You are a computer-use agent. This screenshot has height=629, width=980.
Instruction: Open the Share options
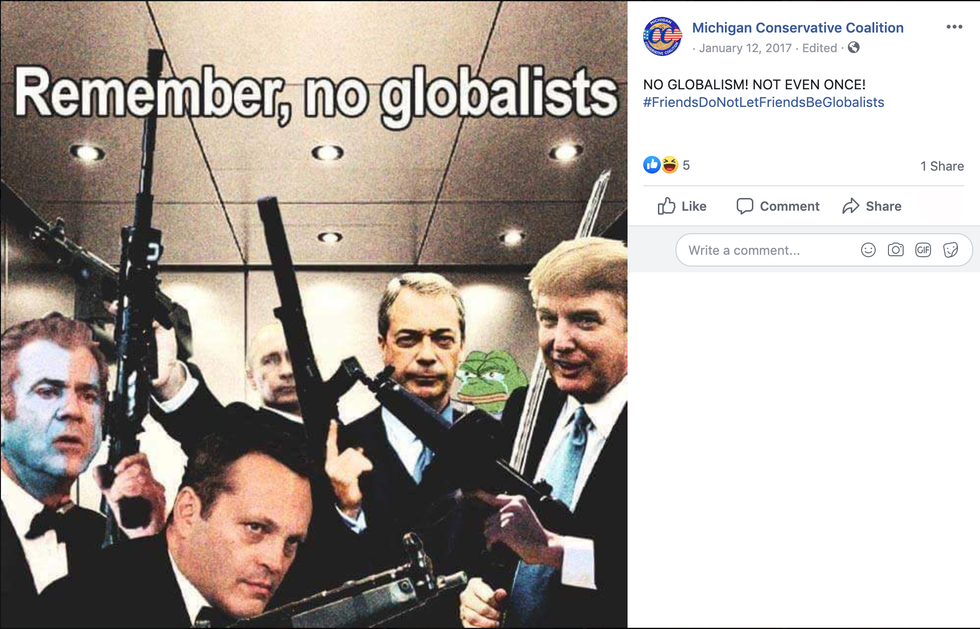[872, 206]
